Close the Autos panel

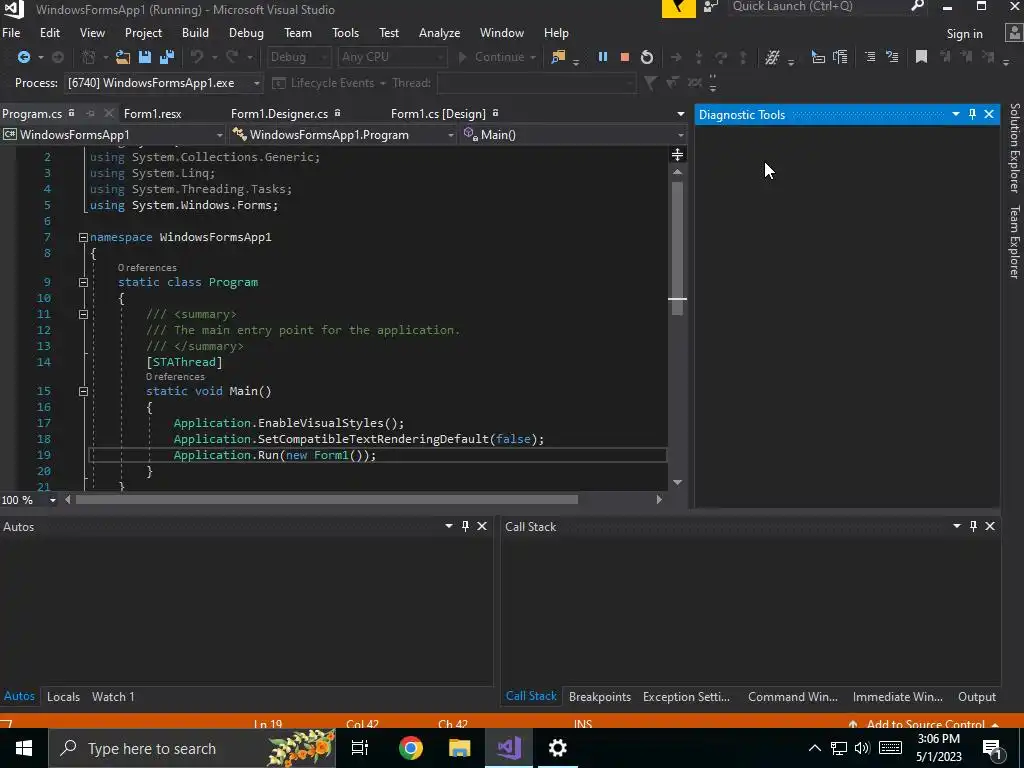(482, 526)
